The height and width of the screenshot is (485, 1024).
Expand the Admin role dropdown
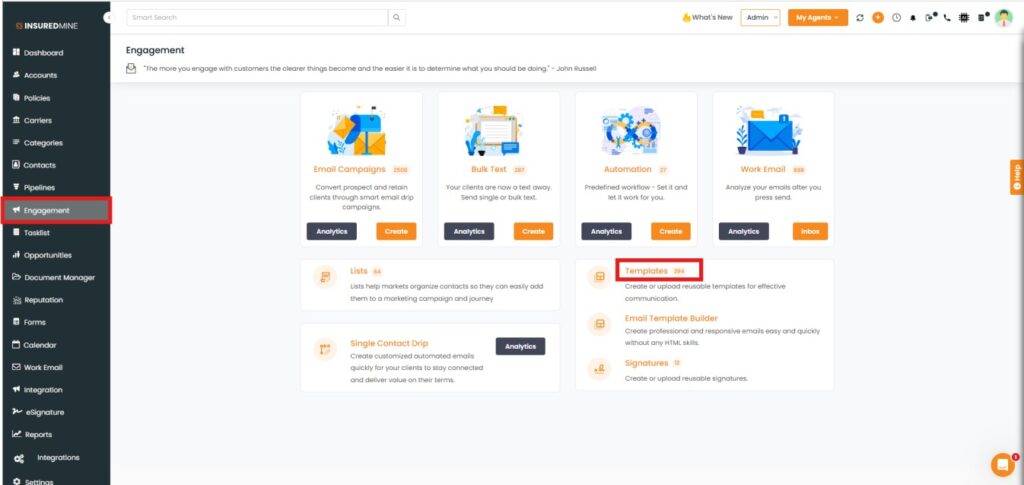click(760, 18)
